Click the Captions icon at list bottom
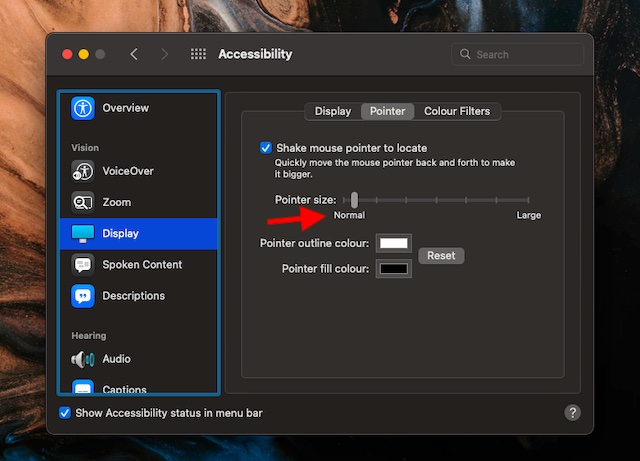 [83, 387]
